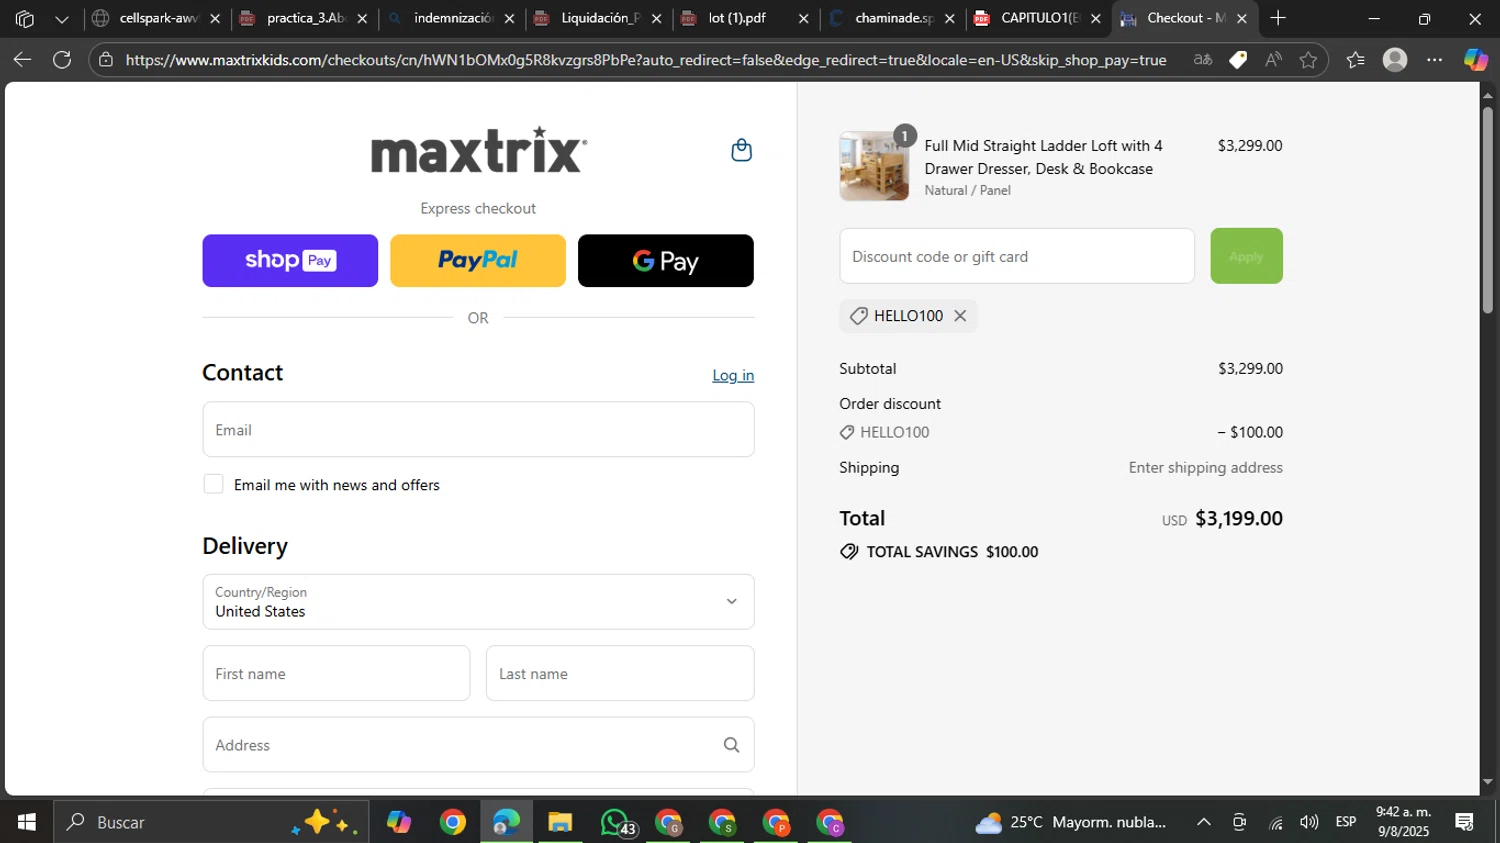Click the Enter shipping address text
This screenshot has width=1500, height=843.
(x=1205, y=468)
